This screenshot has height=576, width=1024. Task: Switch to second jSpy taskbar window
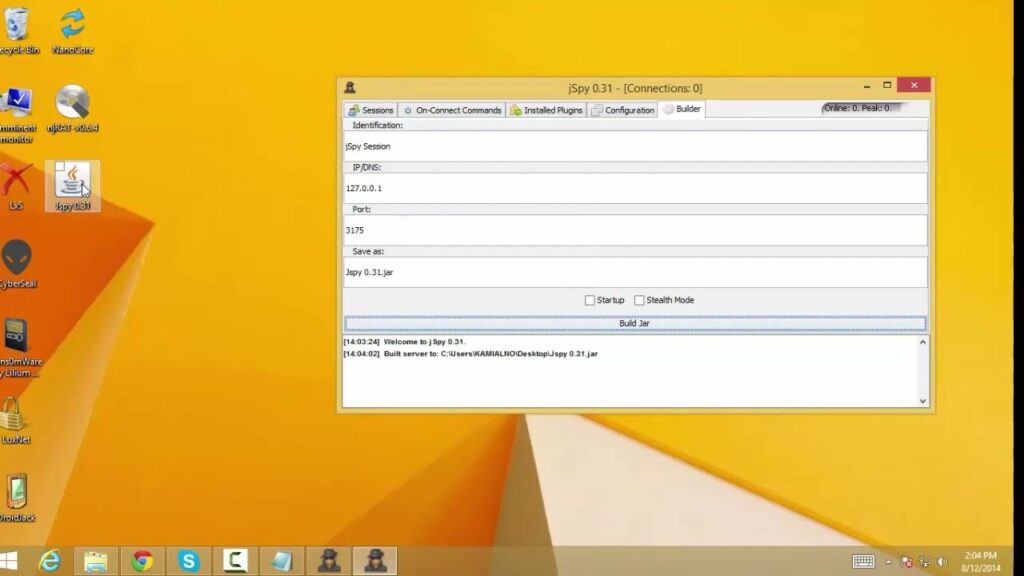tap(376, 561)
